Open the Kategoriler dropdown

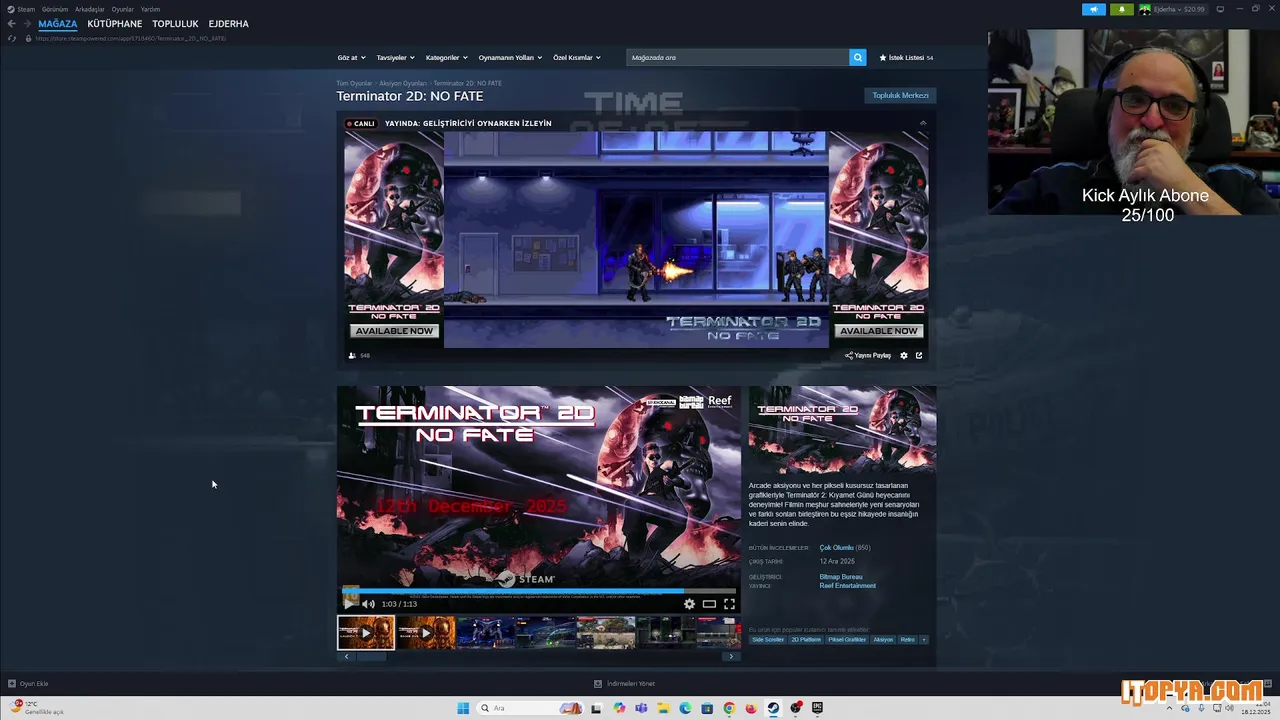click(x=446, y=57)
